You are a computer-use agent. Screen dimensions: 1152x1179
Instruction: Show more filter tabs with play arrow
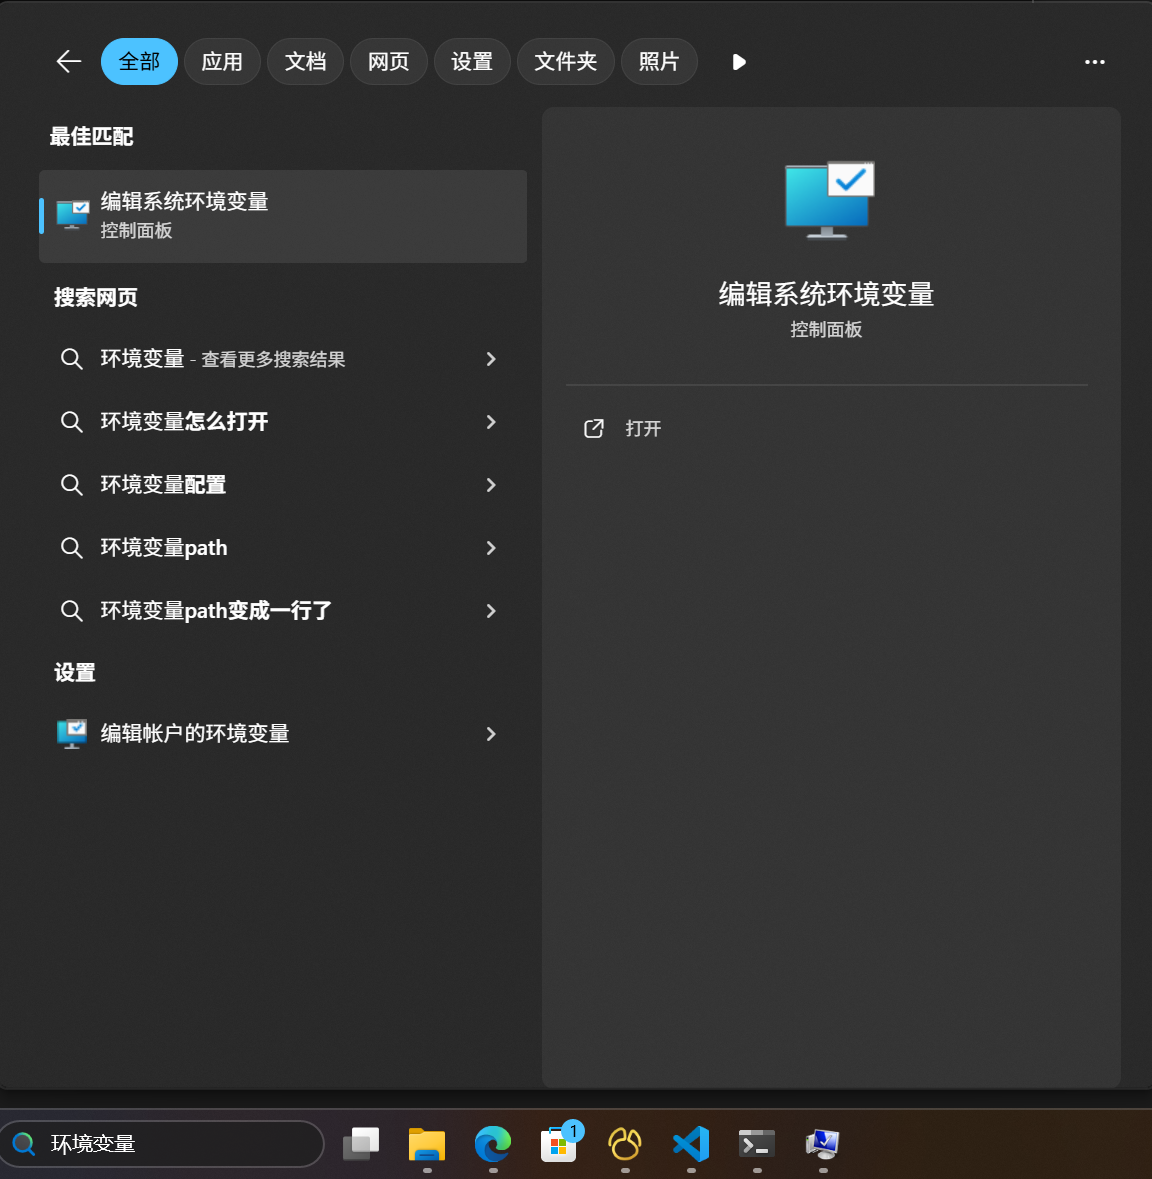738,62
